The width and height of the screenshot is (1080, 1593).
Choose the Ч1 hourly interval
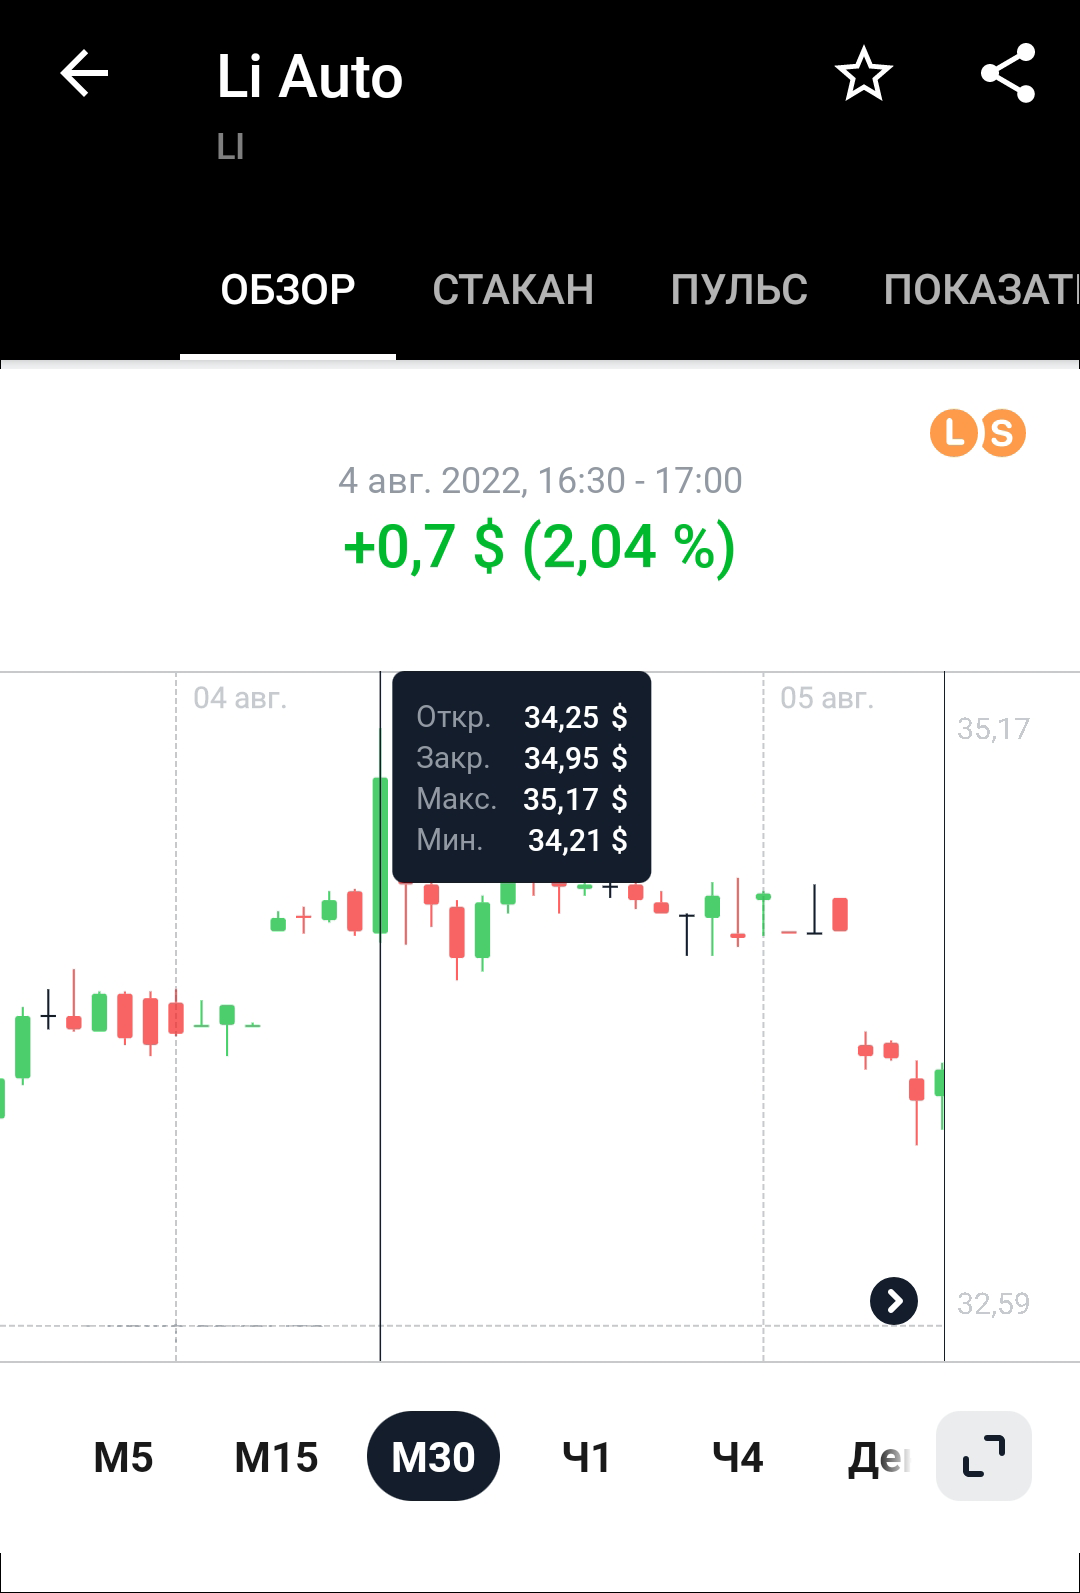[x=586, y=1457]
